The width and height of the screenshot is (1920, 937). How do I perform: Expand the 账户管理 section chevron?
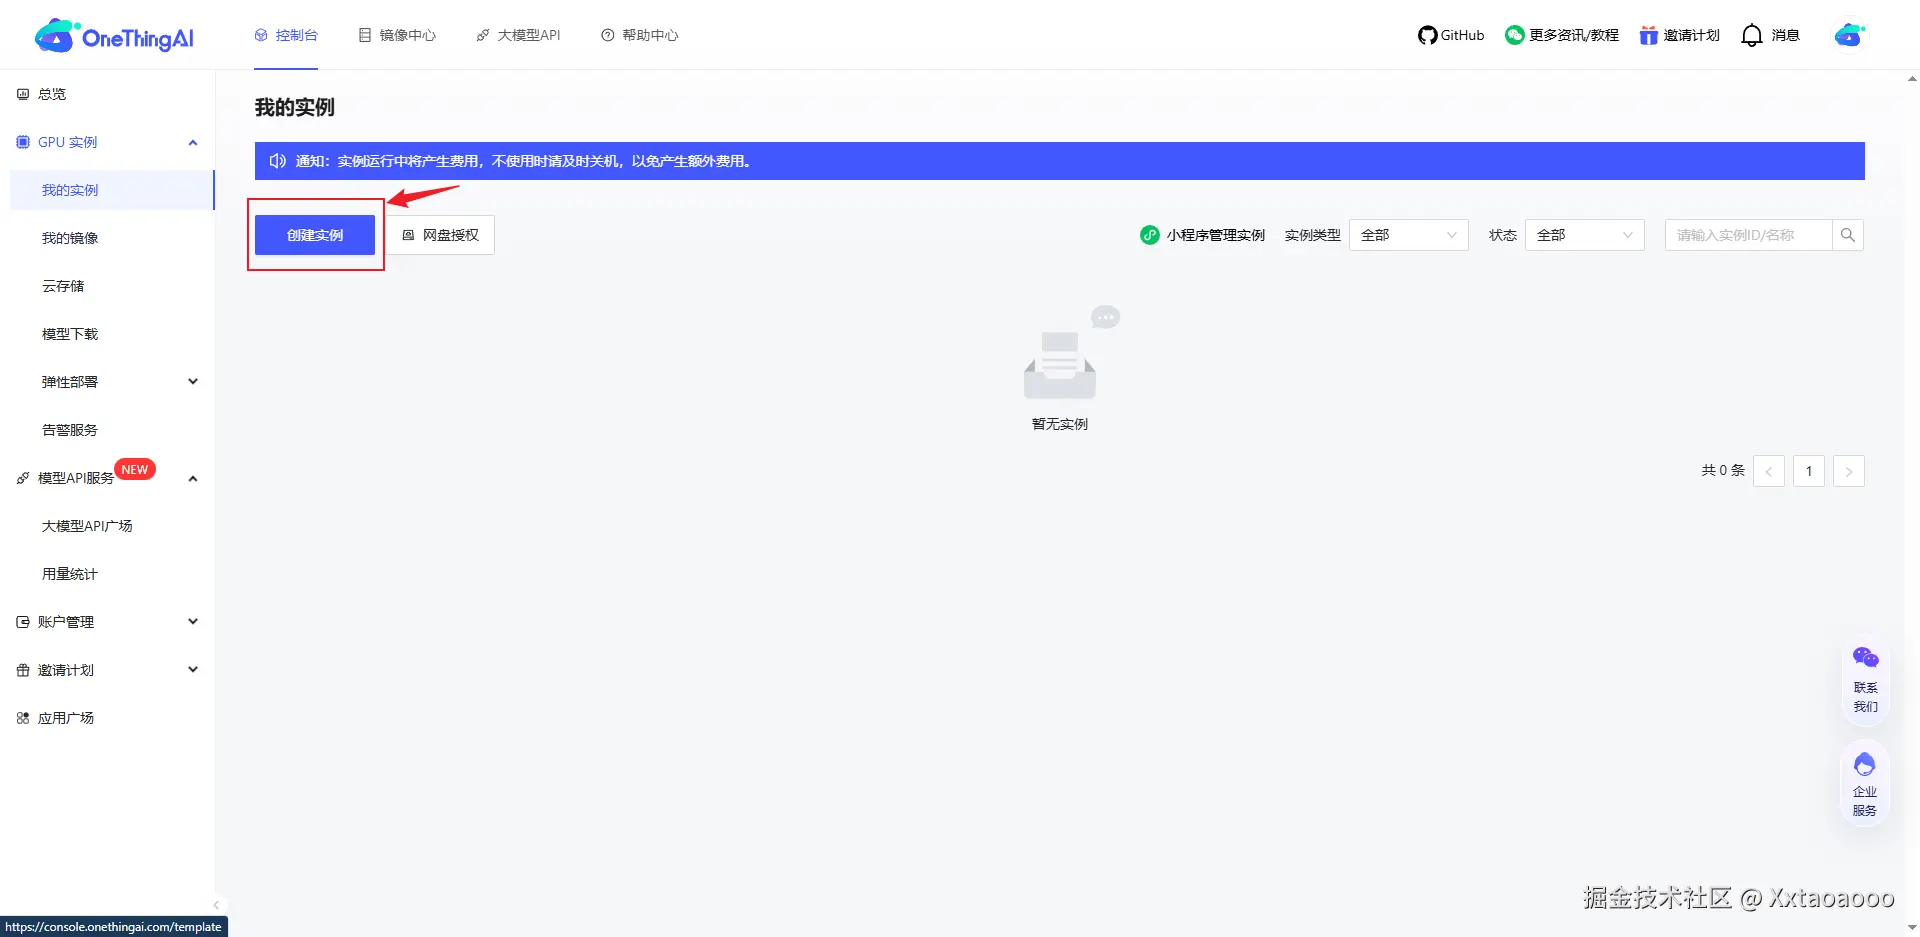(x=193, y=622)
